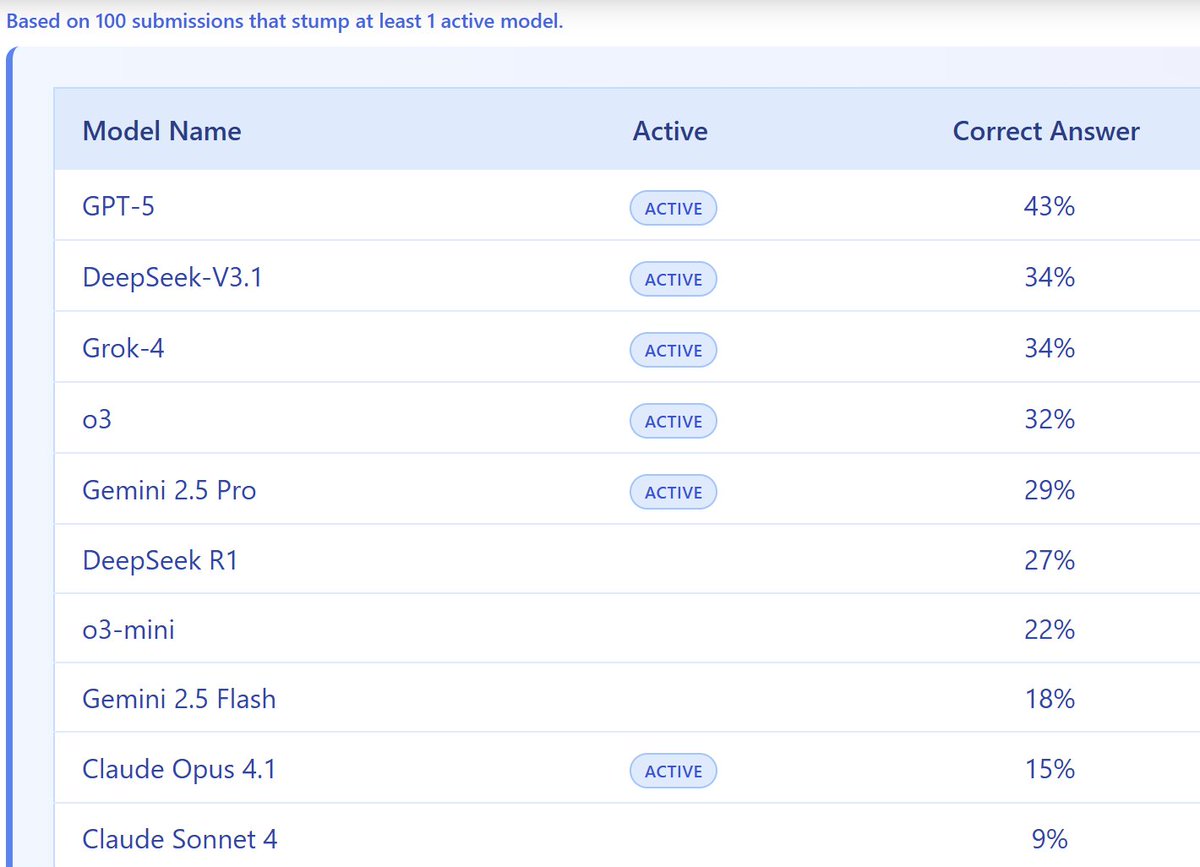Select the o3 model name

click(97, 421)
